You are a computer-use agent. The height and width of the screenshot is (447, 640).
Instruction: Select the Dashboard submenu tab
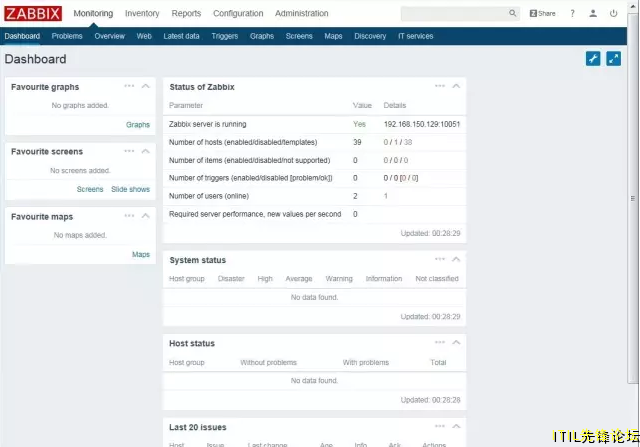[x=22, y=36]
